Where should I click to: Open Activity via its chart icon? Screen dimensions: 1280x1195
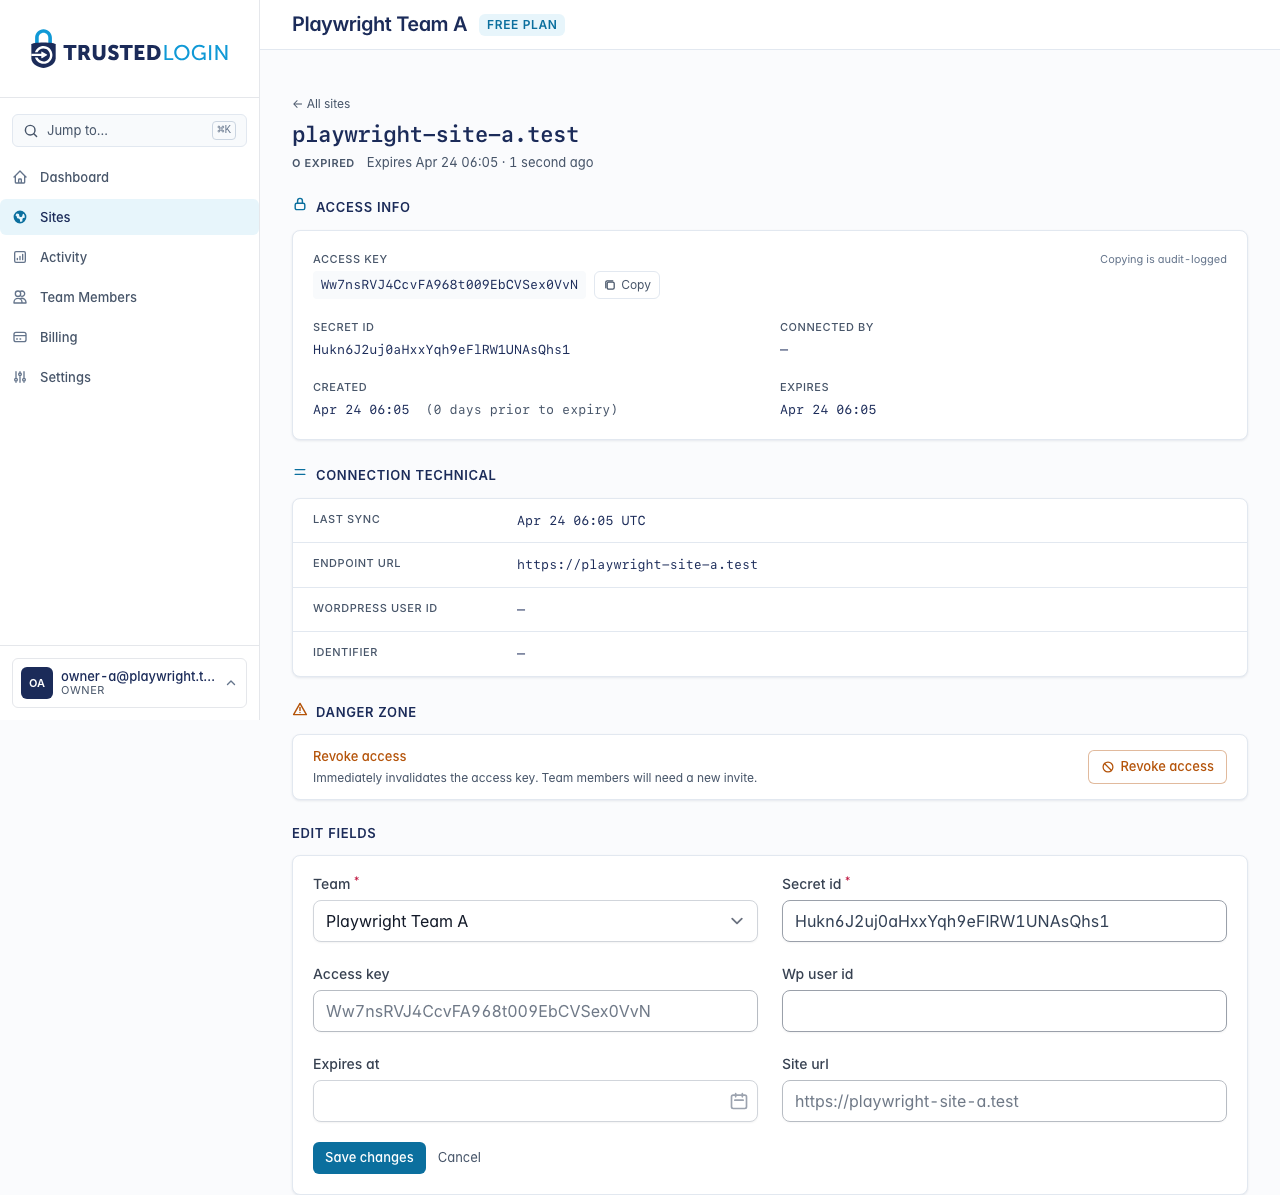point(20,257)
